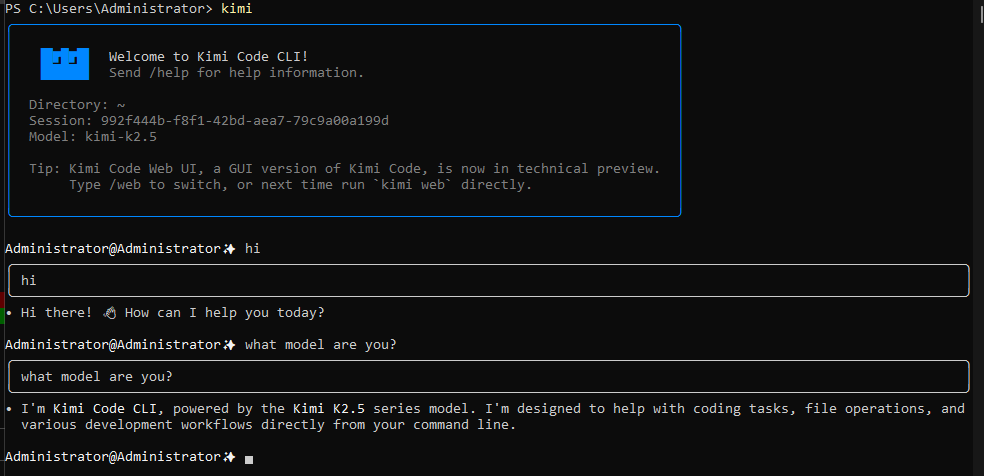Click inside the 'hi' message box
This screenshot has width=984, height=476.
(x=488, y=281)
